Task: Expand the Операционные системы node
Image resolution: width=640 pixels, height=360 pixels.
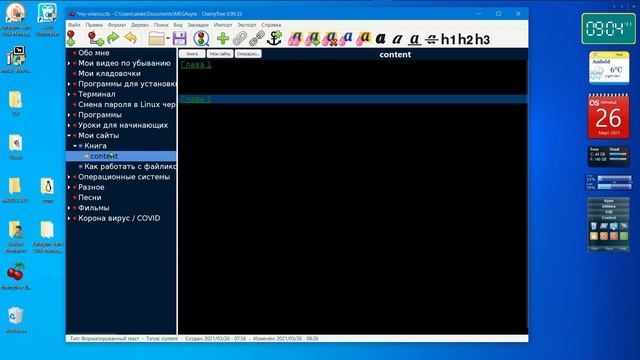Action: (x=69, y=177)
